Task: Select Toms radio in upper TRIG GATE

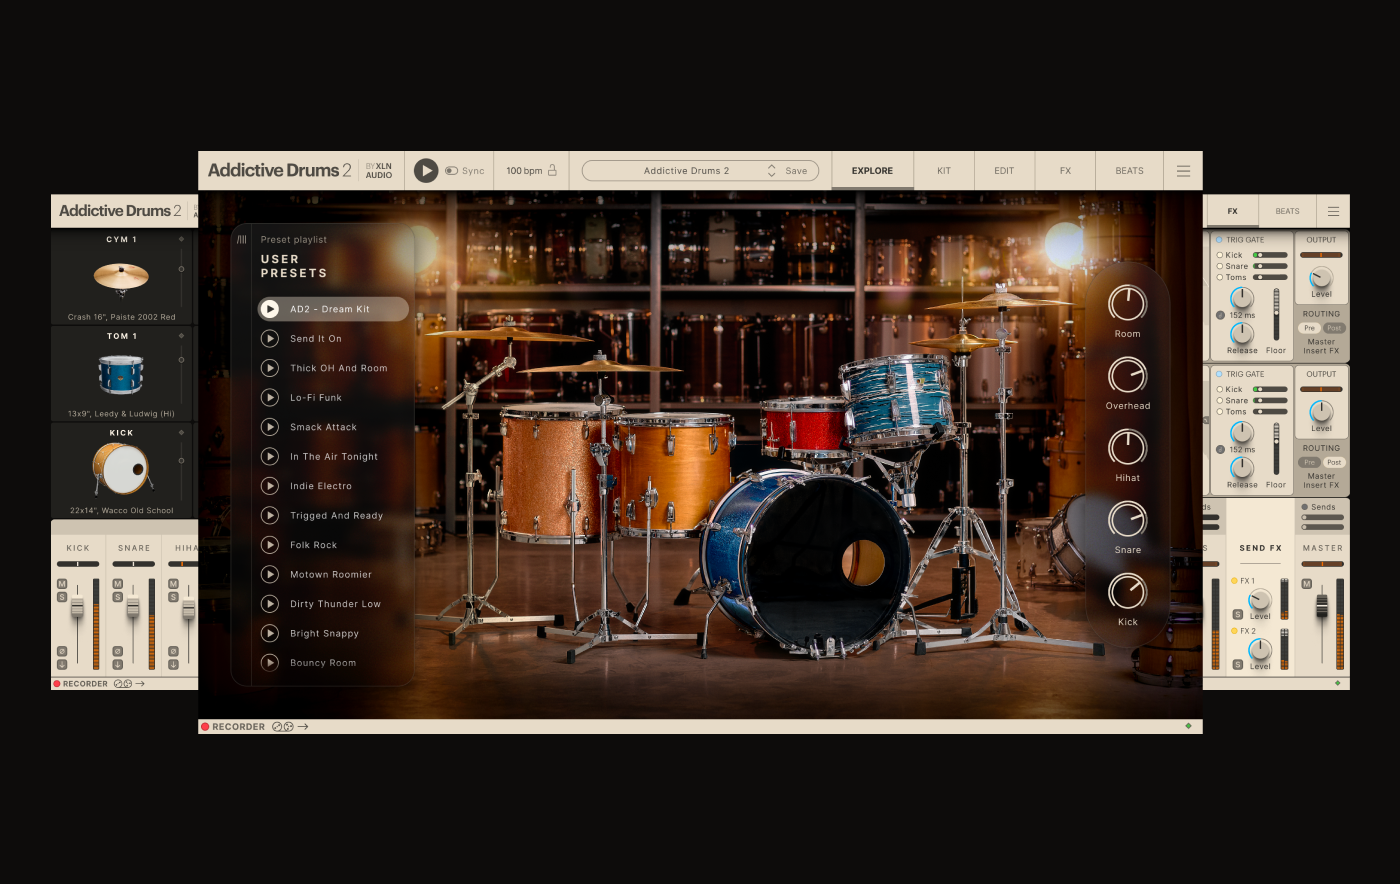Action: (x=1220, y=277)
